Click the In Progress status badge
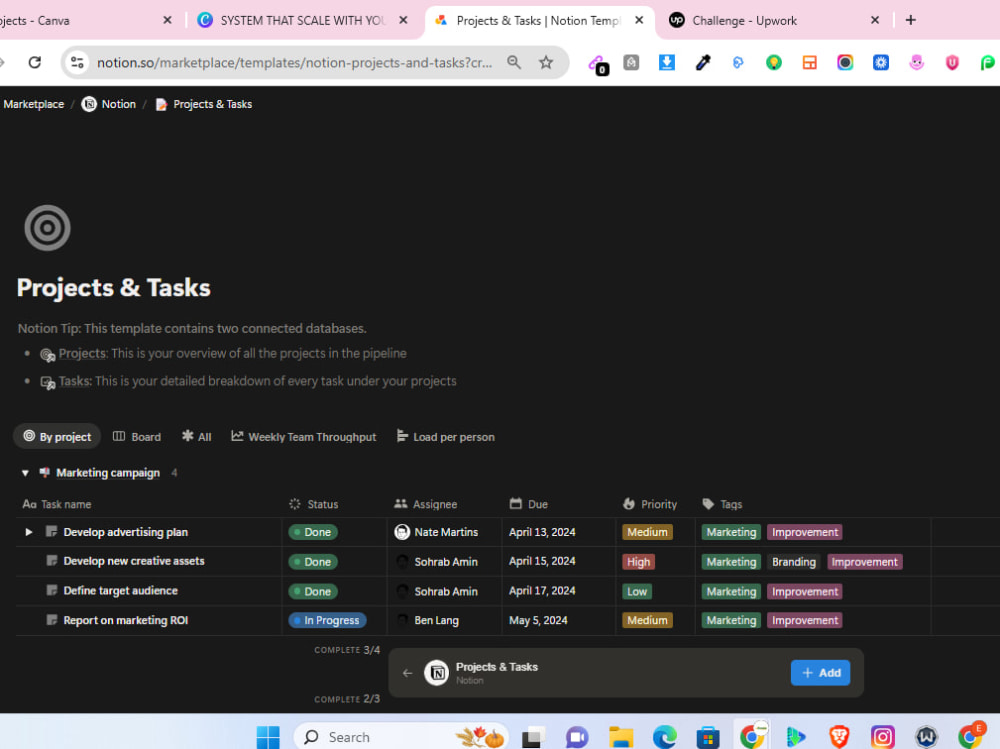The image size is (1000, 749). (327, 620)
